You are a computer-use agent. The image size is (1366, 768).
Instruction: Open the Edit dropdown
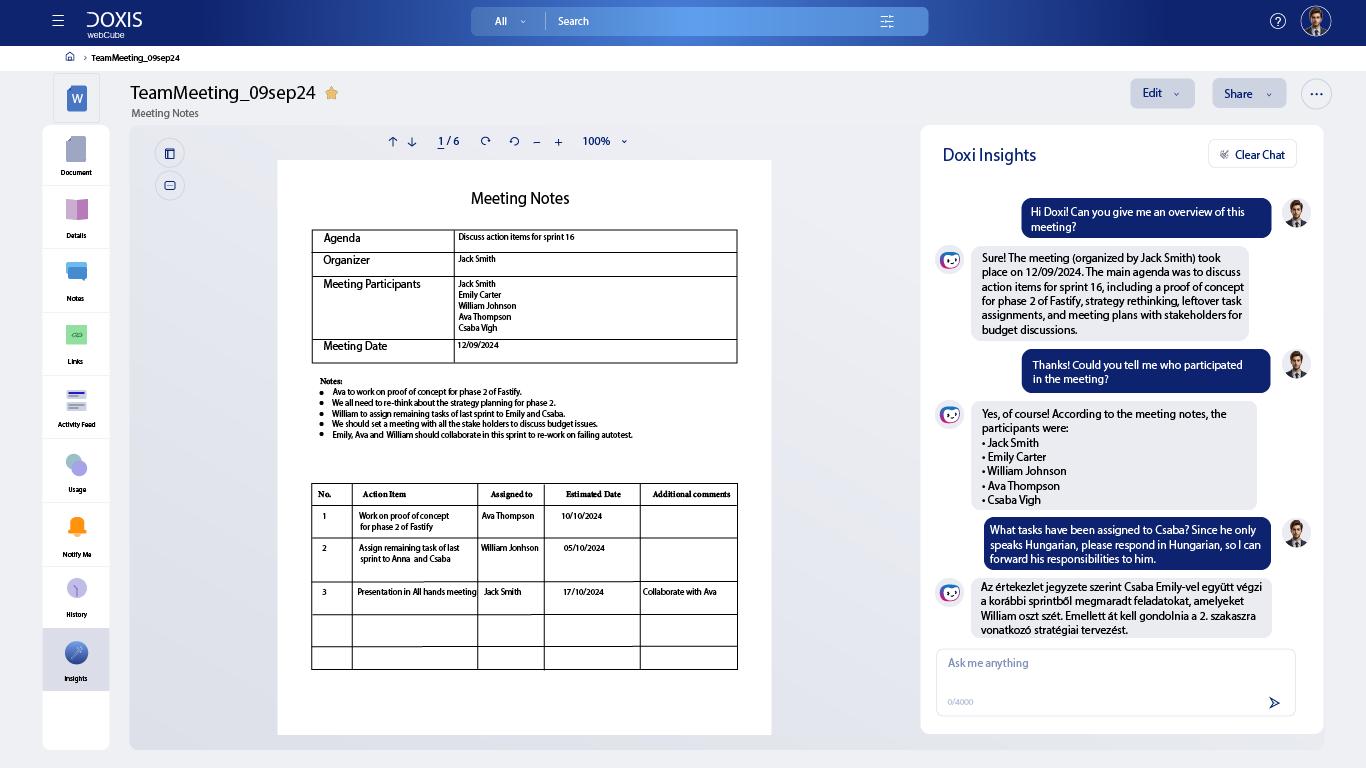click(x=1162, y=93)
